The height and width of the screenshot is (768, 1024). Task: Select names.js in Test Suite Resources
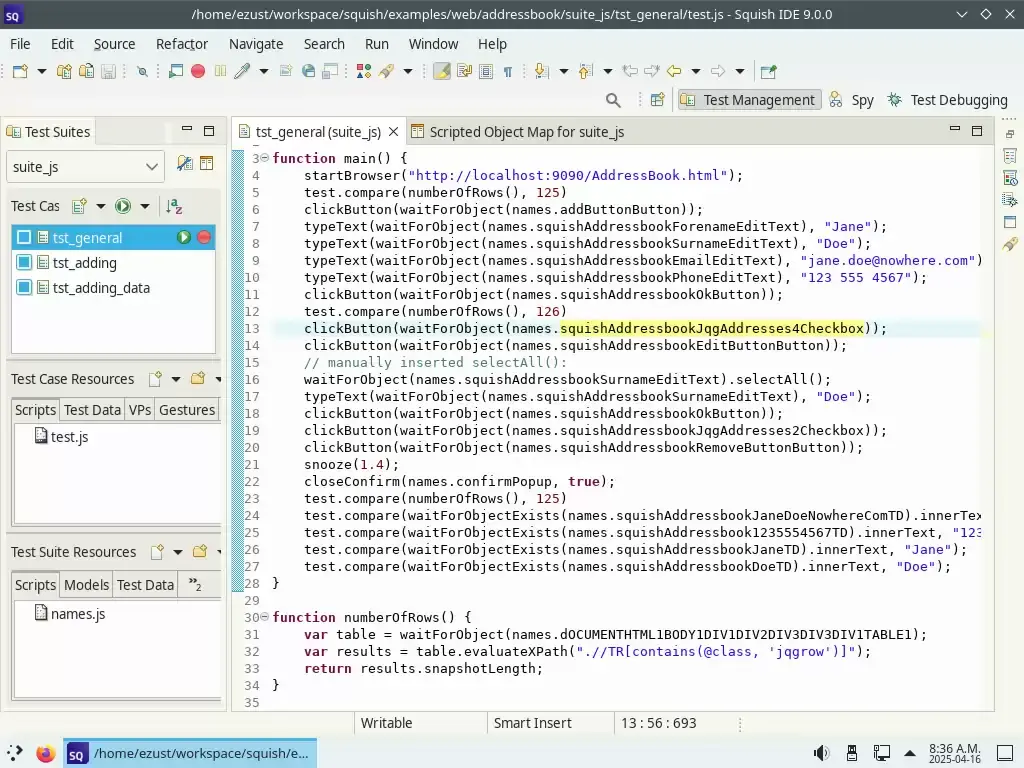70,613
